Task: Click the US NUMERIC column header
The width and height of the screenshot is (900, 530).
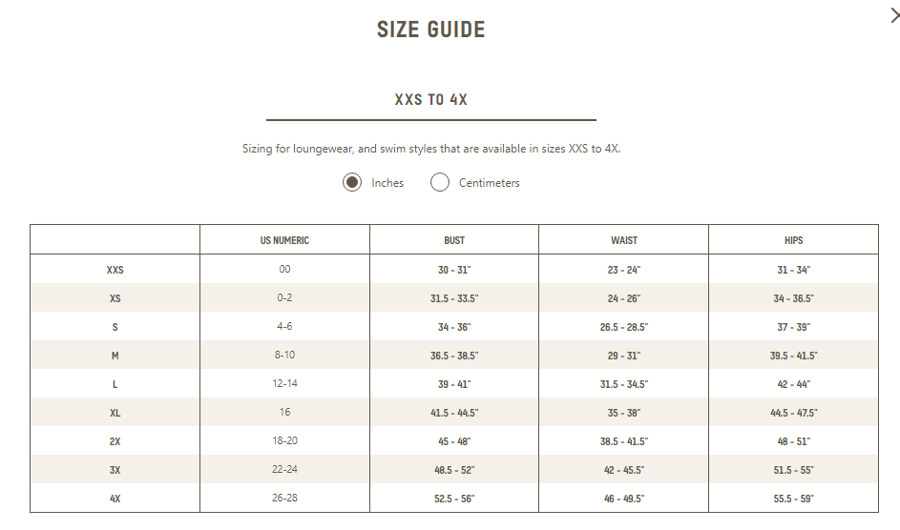Action: [285, 240]
